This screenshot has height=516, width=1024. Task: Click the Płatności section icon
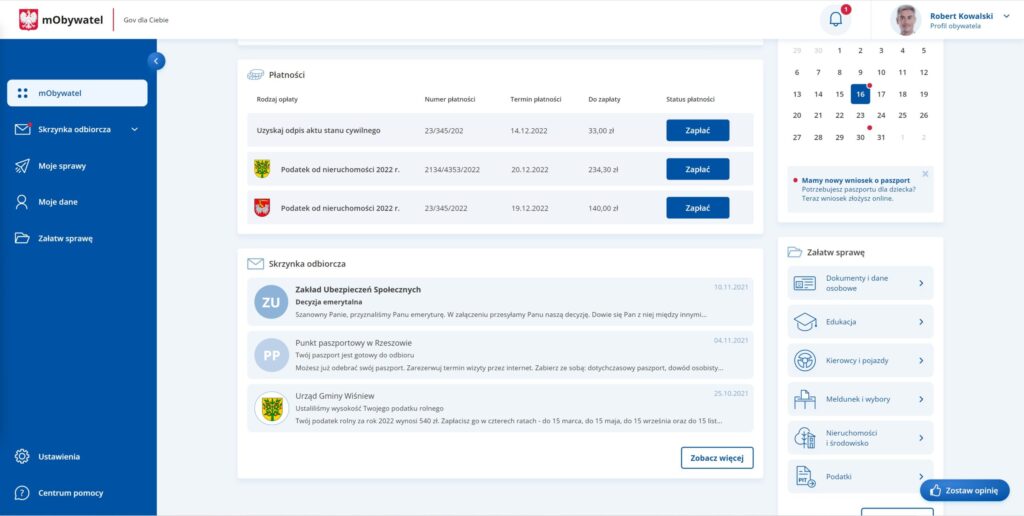pos(255,74)
